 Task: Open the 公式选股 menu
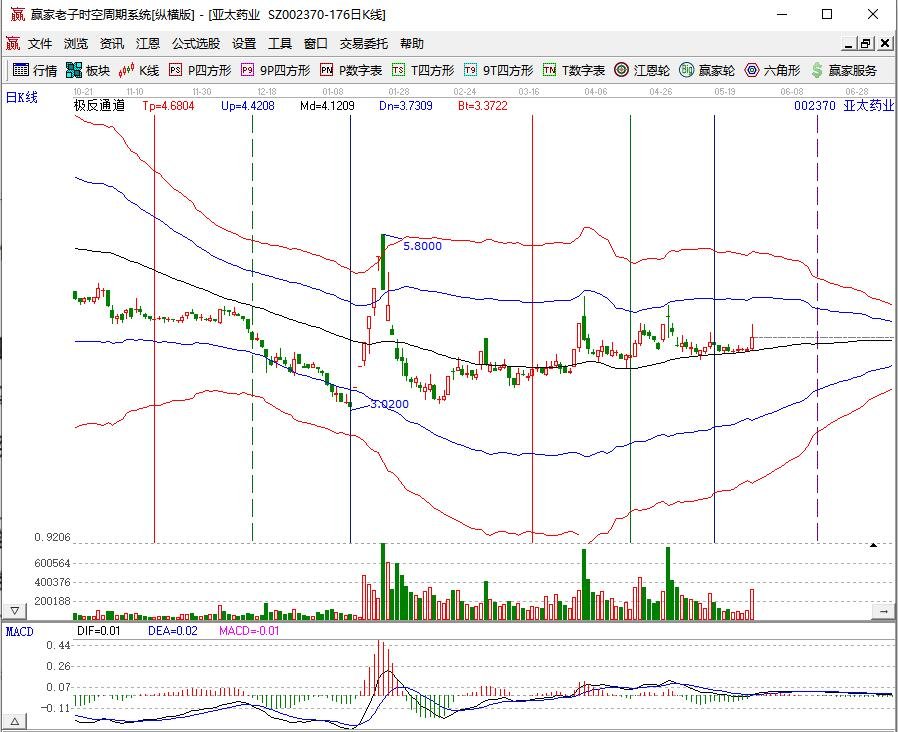pyautogui.click(x=196, y=44)
